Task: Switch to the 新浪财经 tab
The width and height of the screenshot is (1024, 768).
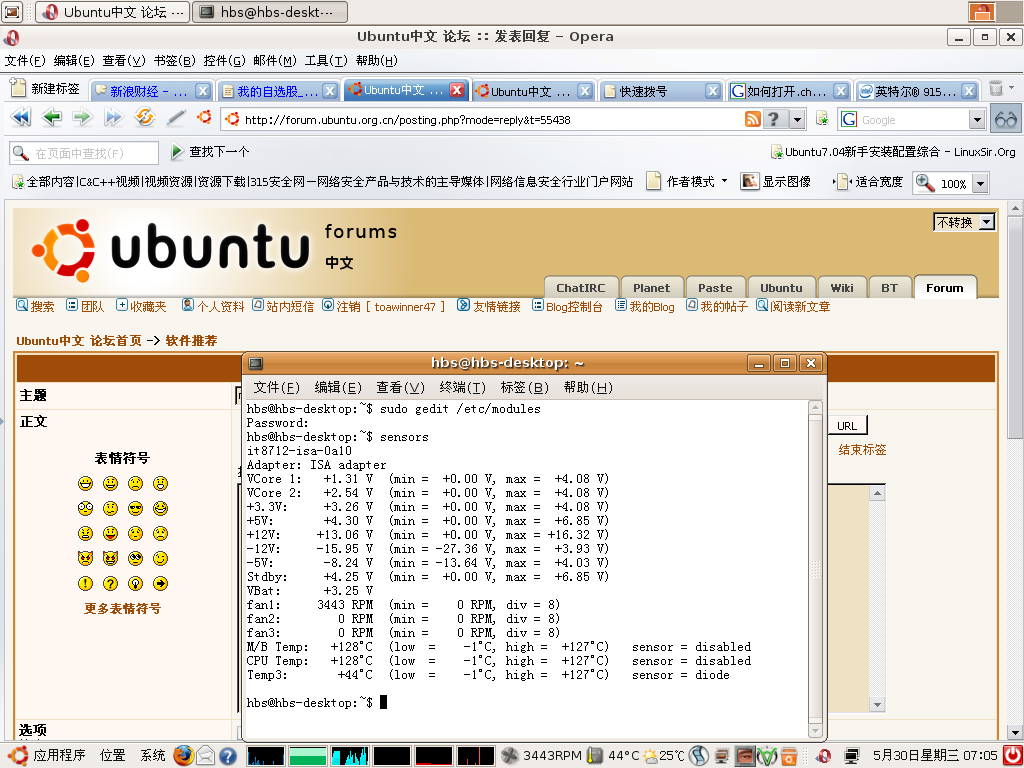Action: (151, 91)
